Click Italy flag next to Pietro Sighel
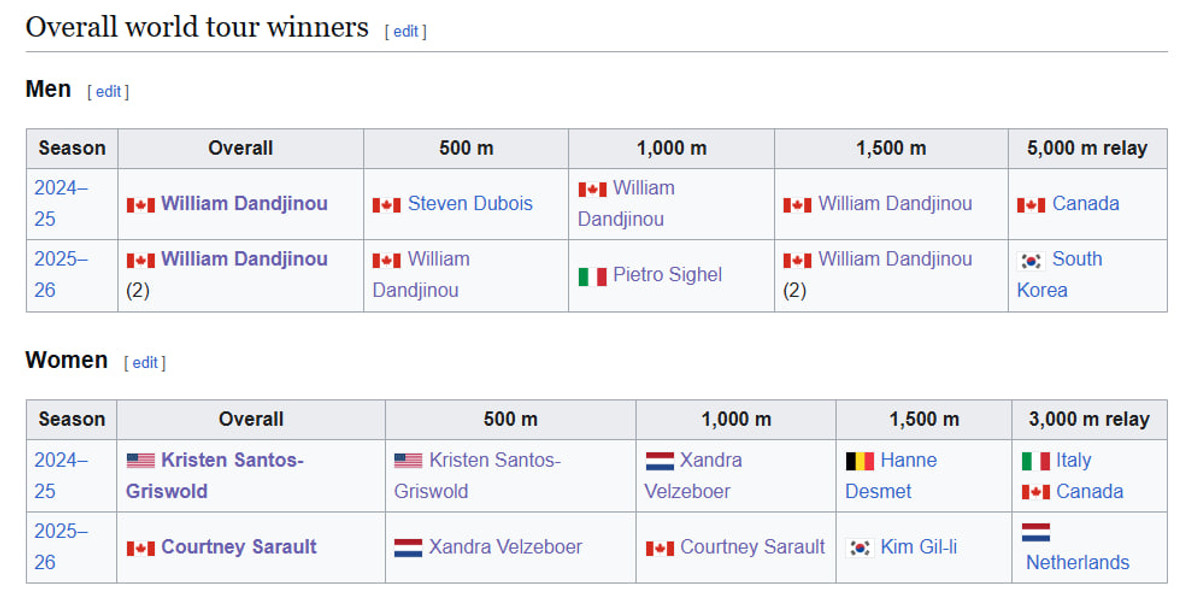The width and height of the screenshot is (1200, 605). point(592,276)
